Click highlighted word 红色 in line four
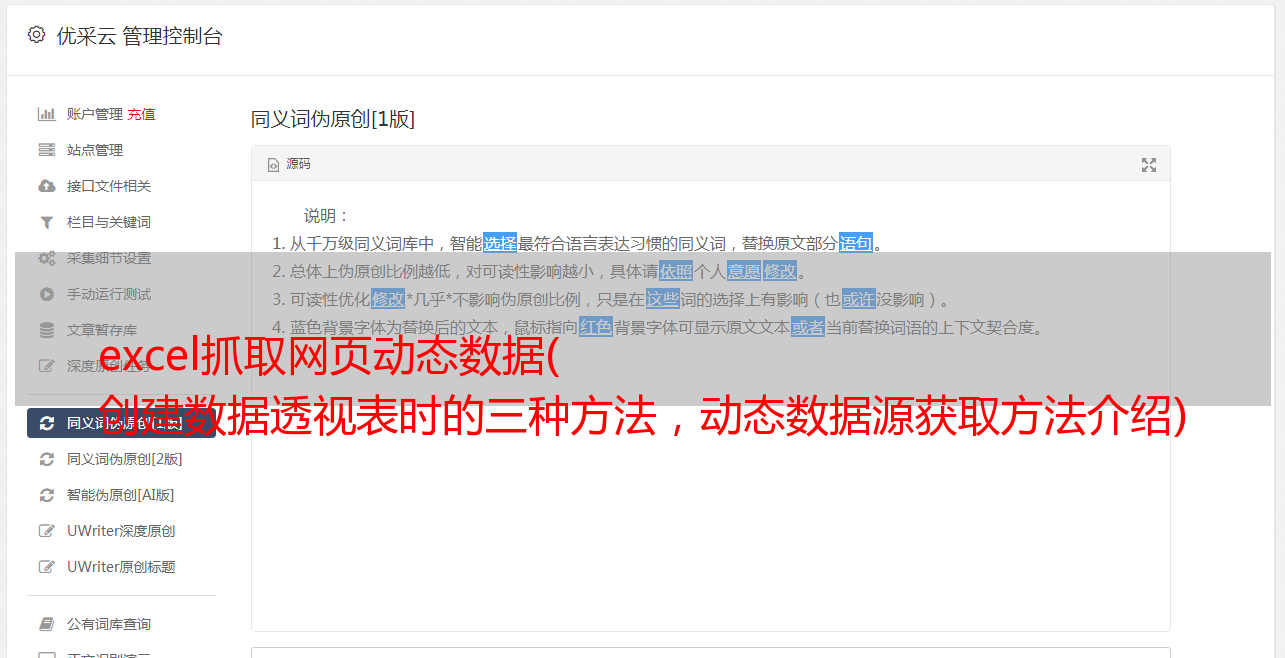 (596, 327)
